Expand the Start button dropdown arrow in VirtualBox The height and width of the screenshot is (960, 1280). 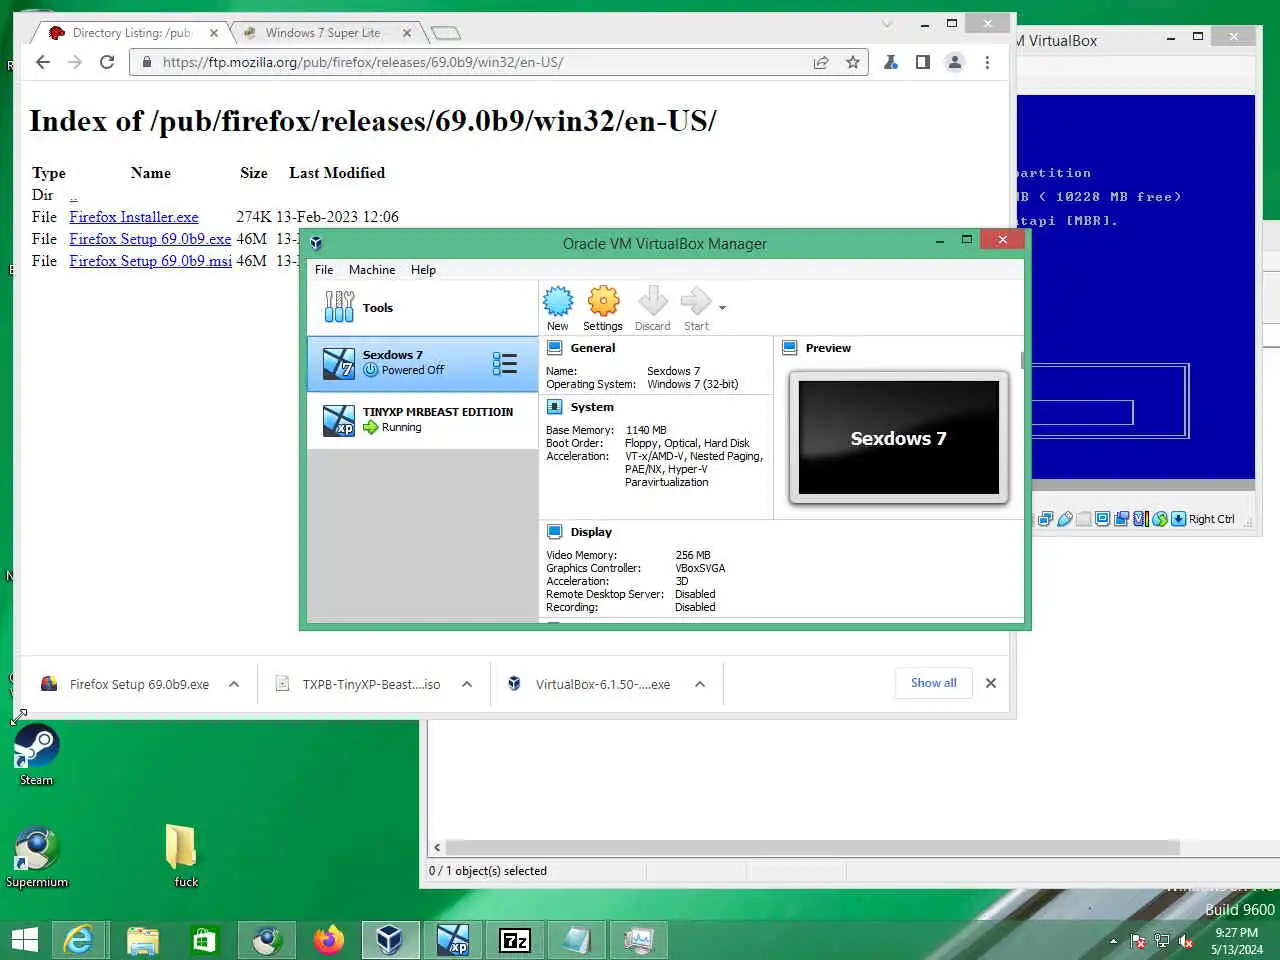(x=722, y=308)
